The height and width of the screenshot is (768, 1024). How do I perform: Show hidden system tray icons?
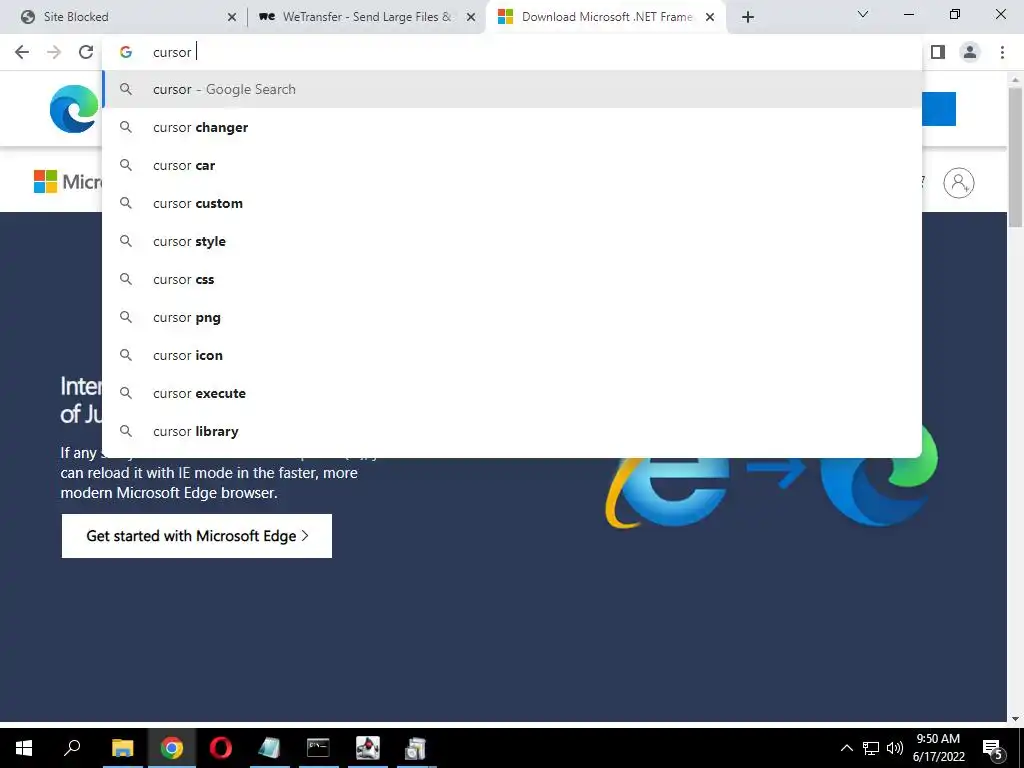[x=846, y=748]
